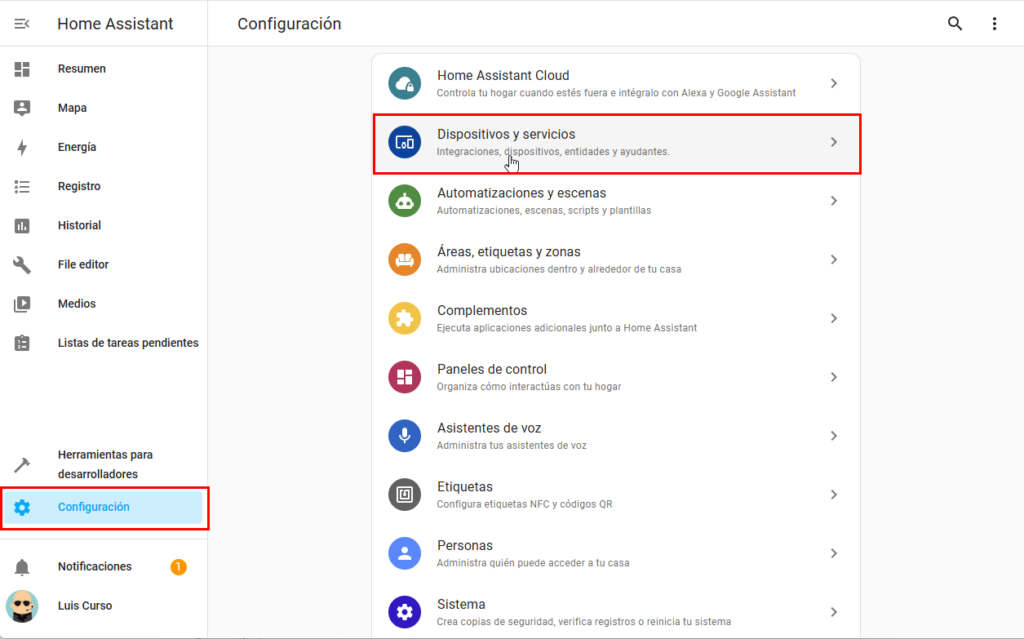Screen dimensions: 1024x639
Task: Click the search magnifier icon
Action: [x=955, y=24]
